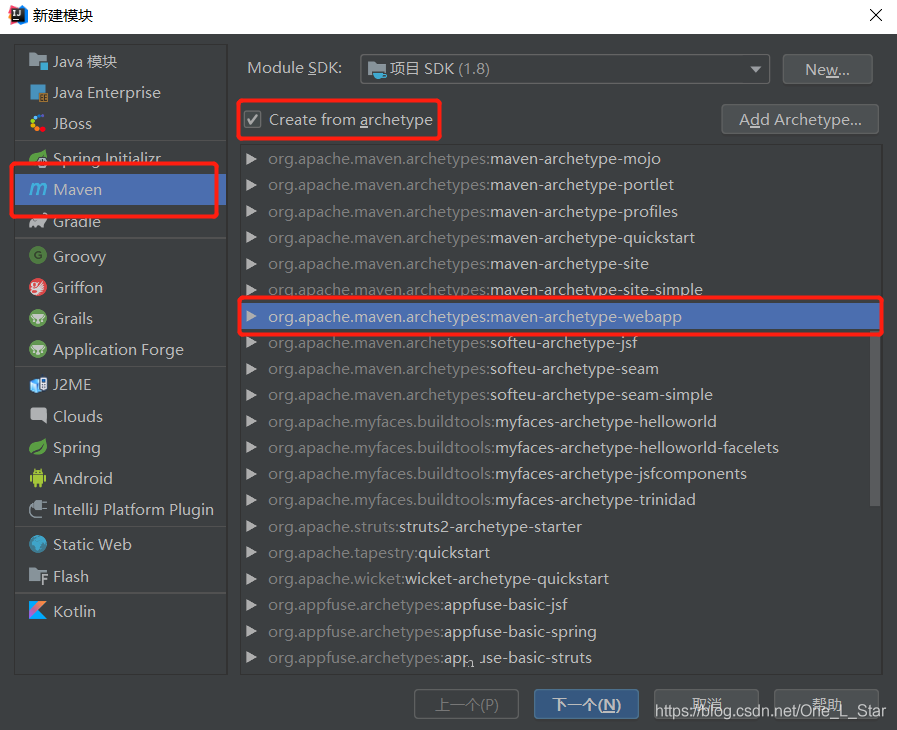Select Android module type
Image resolution: width=897 pixels, height=730 pixels.
point(121,478)
